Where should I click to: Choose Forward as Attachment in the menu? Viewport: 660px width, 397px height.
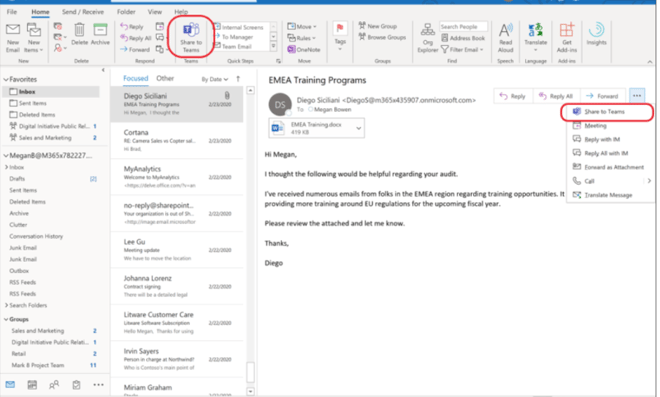pyautogui.click(x=609, y=167)
